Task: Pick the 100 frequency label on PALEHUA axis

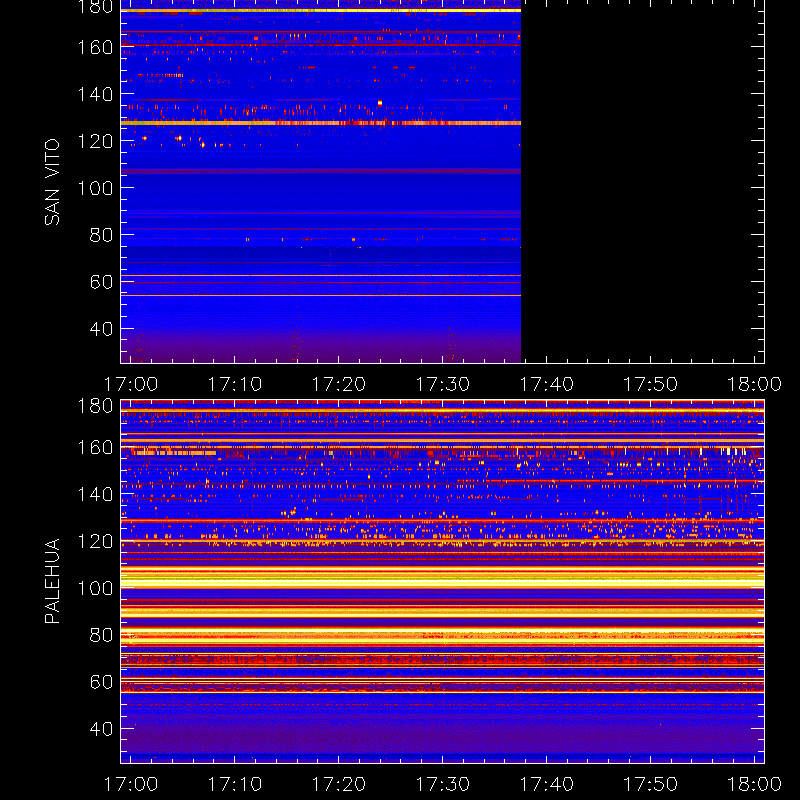Action: [x=95, y=588]
